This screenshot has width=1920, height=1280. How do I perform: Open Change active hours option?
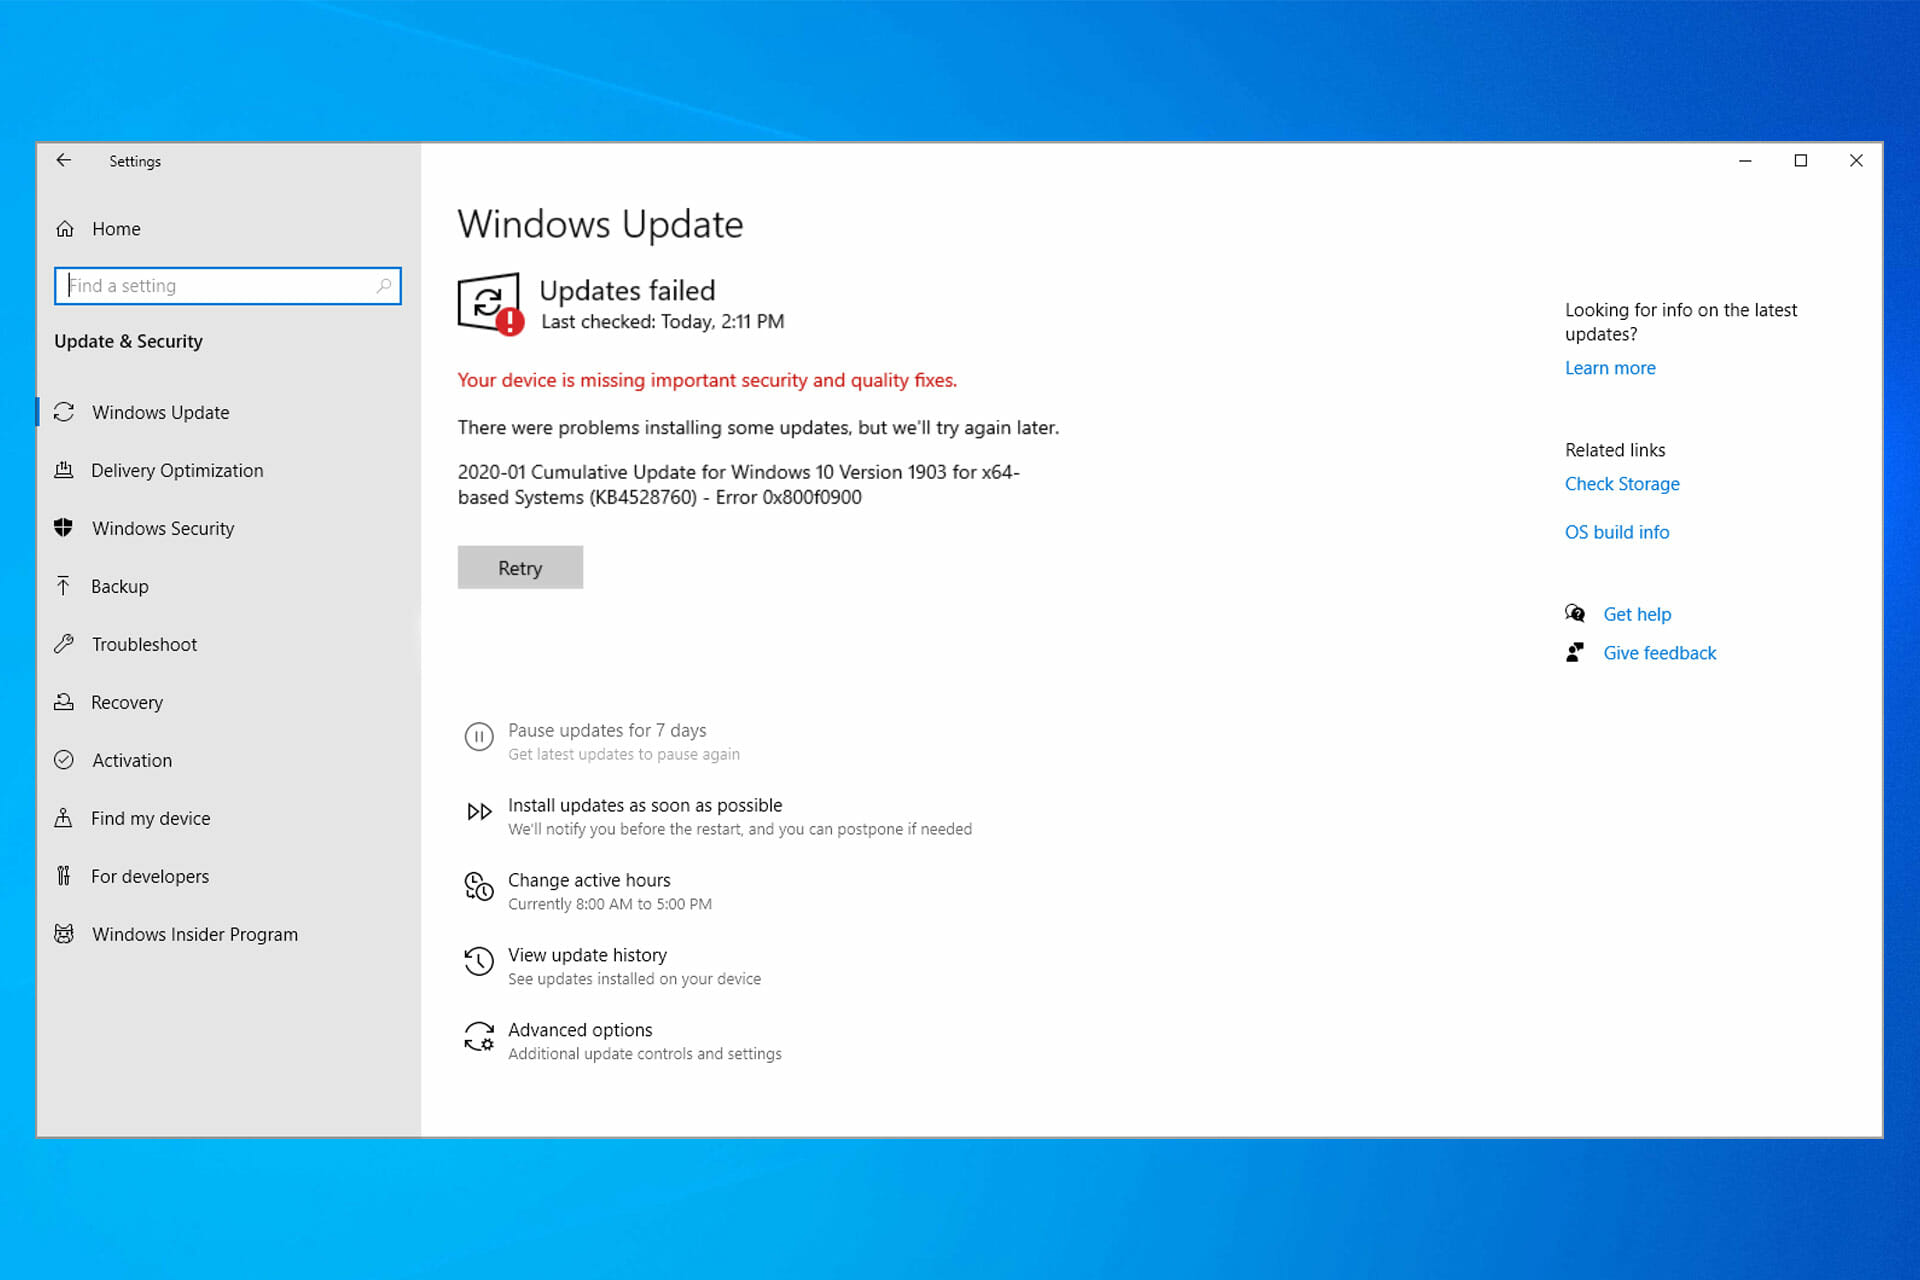coord(589,880)
